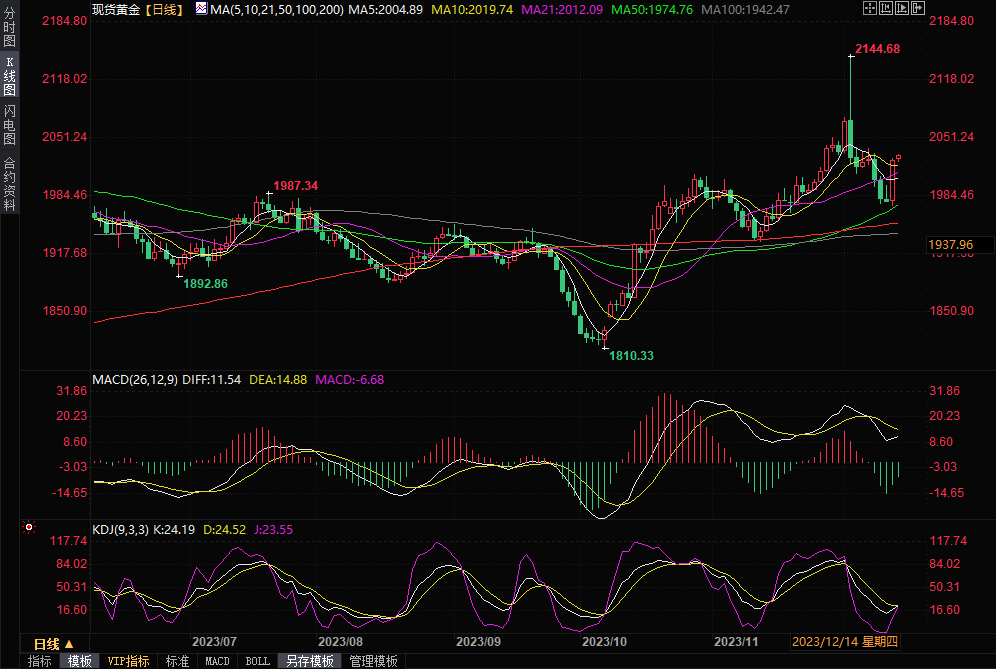Click the range measurement icon at top right

click(x=886, y=9)
